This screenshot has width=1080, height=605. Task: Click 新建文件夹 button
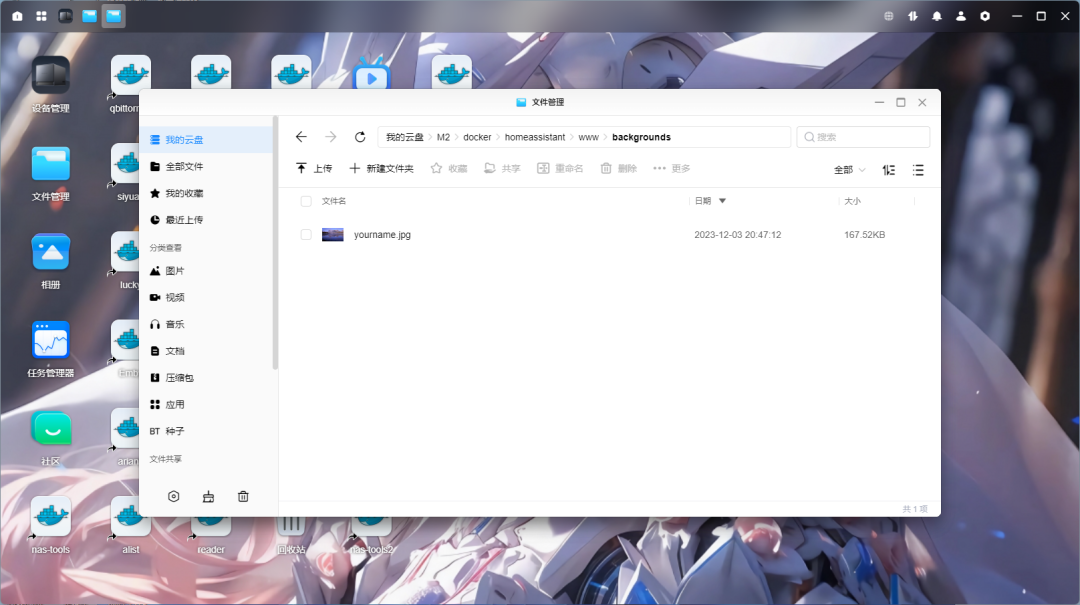(x=382, y=168)
